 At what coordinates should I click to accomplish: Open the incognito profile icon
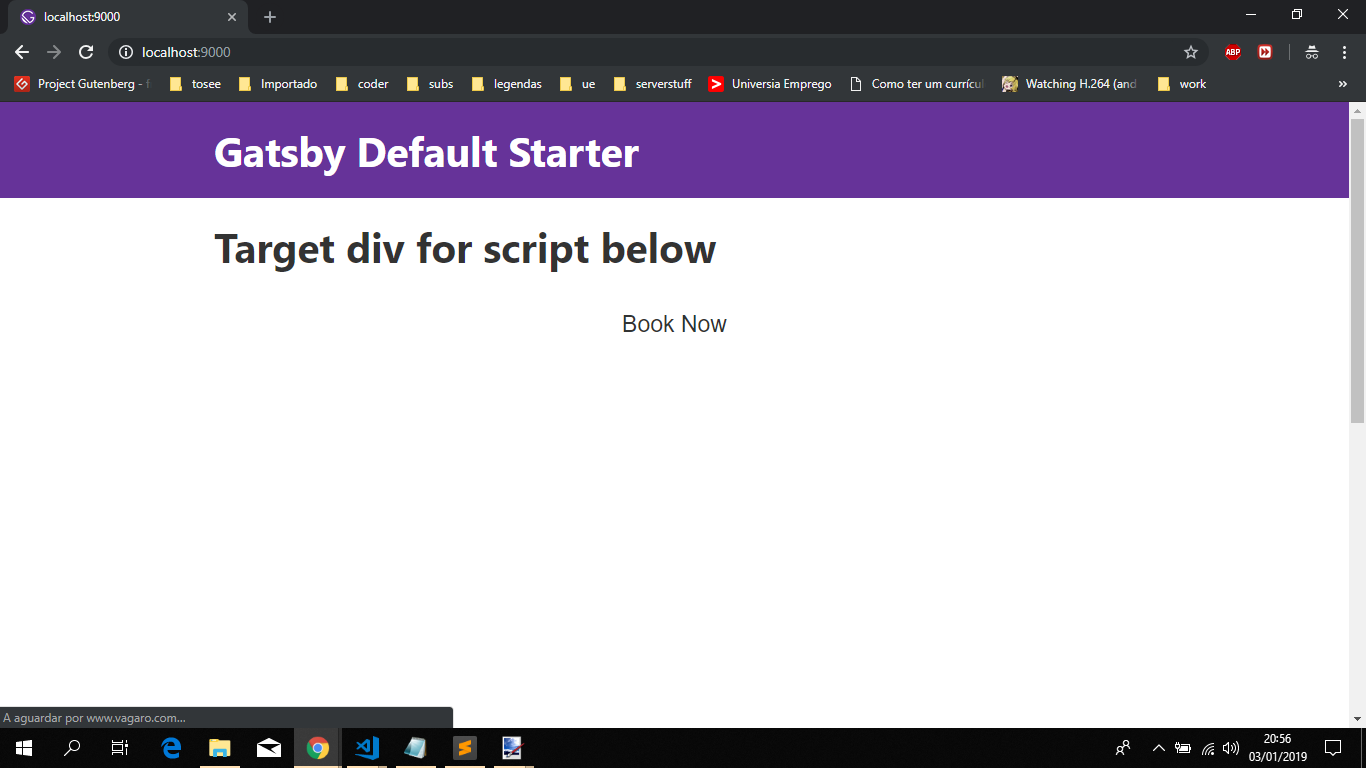1312,52
